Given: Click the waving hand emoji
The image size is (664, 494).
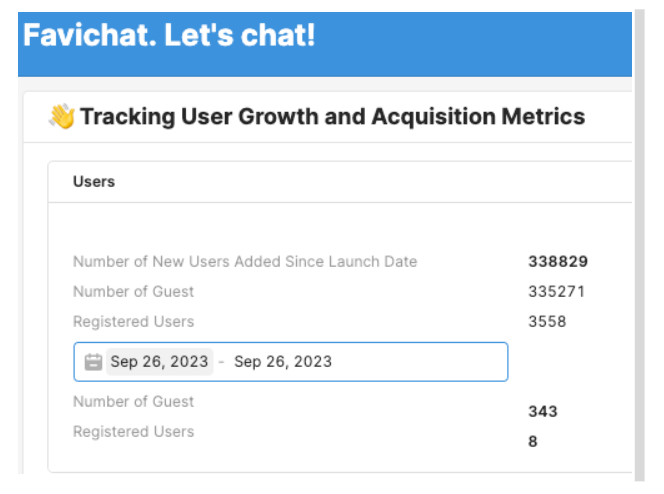Looking at the screenshot, I should pyautogui.click(x=62, y=117).
